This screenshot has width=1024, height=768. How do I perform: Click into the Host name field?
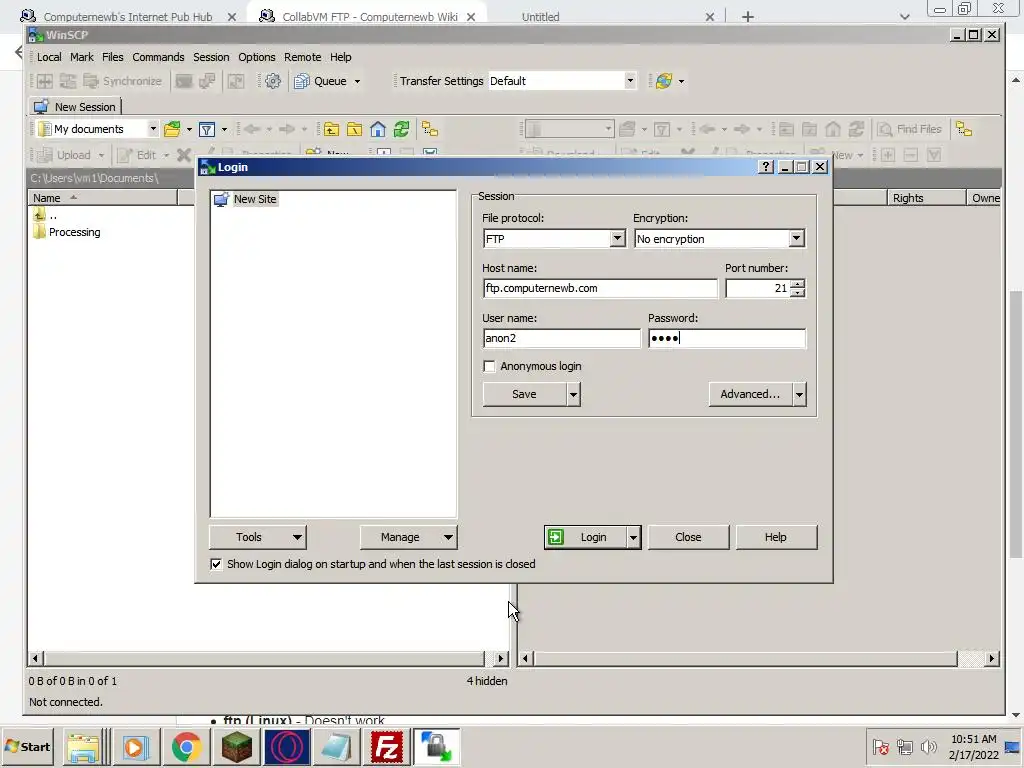600,288
